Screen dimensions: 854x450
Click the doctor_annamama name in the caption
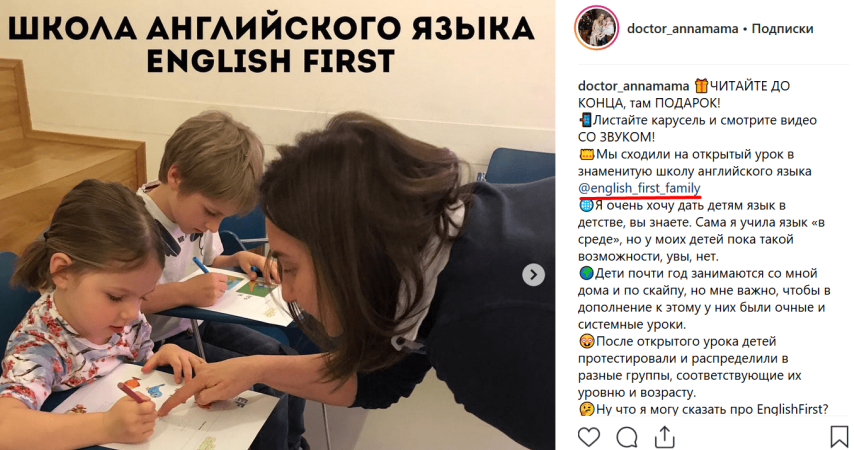(x=633, y=86)
